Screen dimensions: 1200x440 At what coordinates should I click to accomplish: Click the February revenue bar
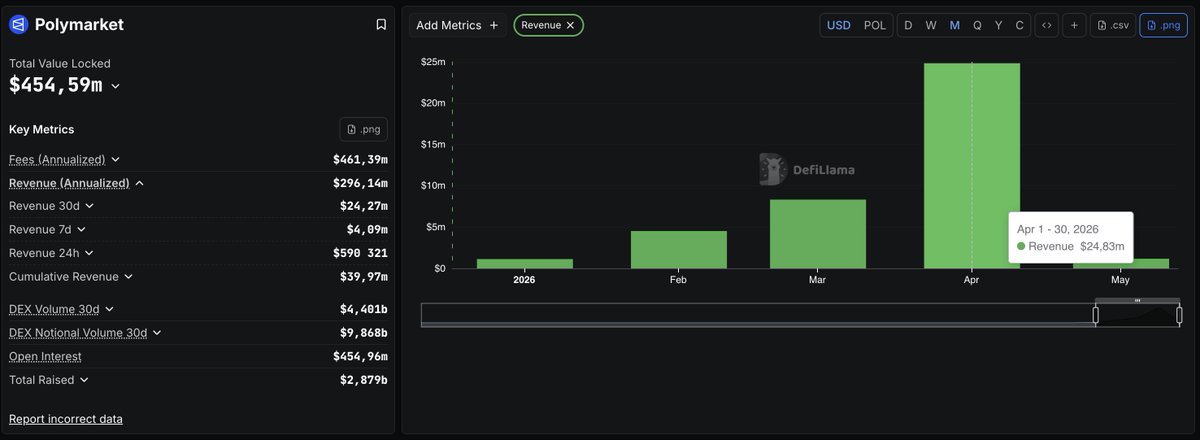pyautogui.click(x=679, y=250)
